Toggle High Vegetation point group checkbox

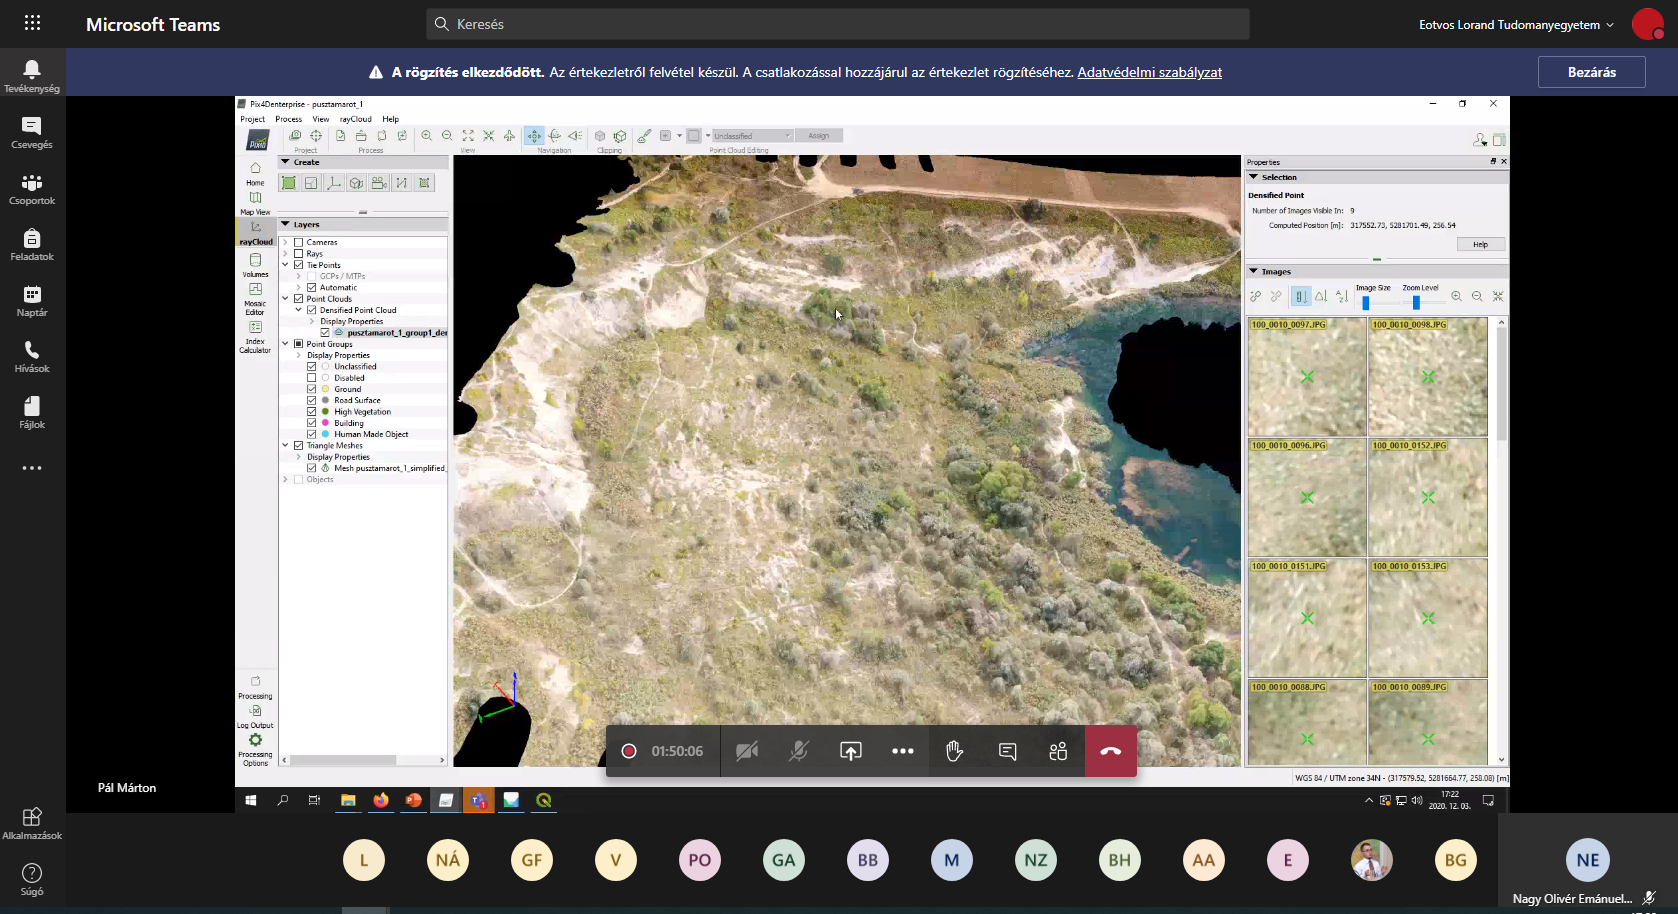(311, 411)
